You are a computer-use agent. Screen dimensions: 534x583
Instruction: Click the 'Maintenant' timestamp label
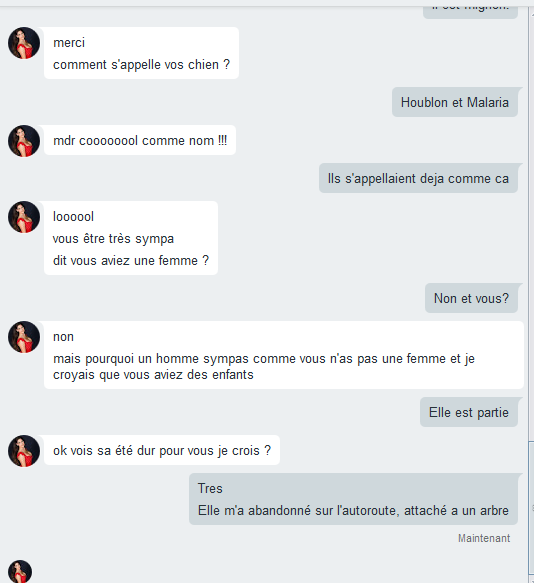(484, 538)
